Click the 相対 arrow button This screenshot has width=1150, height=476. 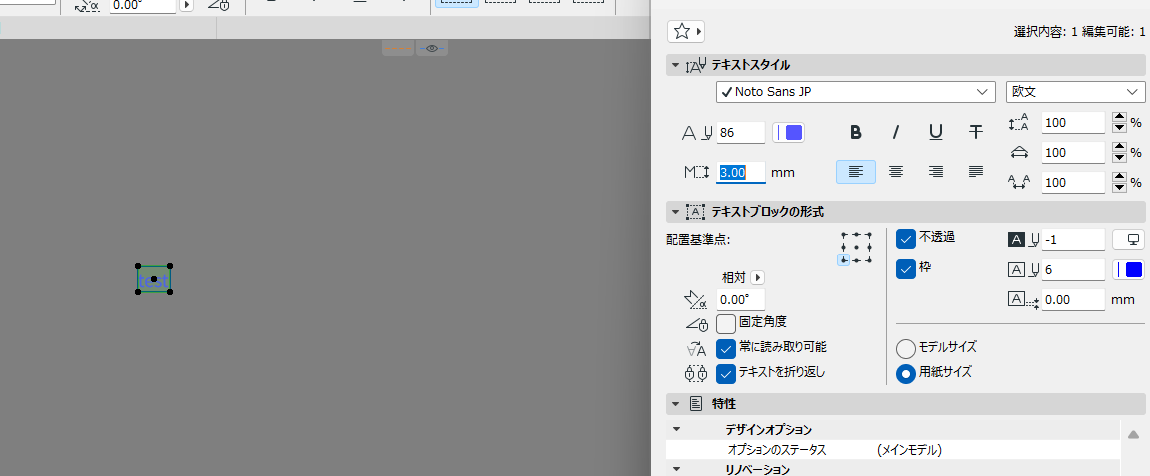758,278
